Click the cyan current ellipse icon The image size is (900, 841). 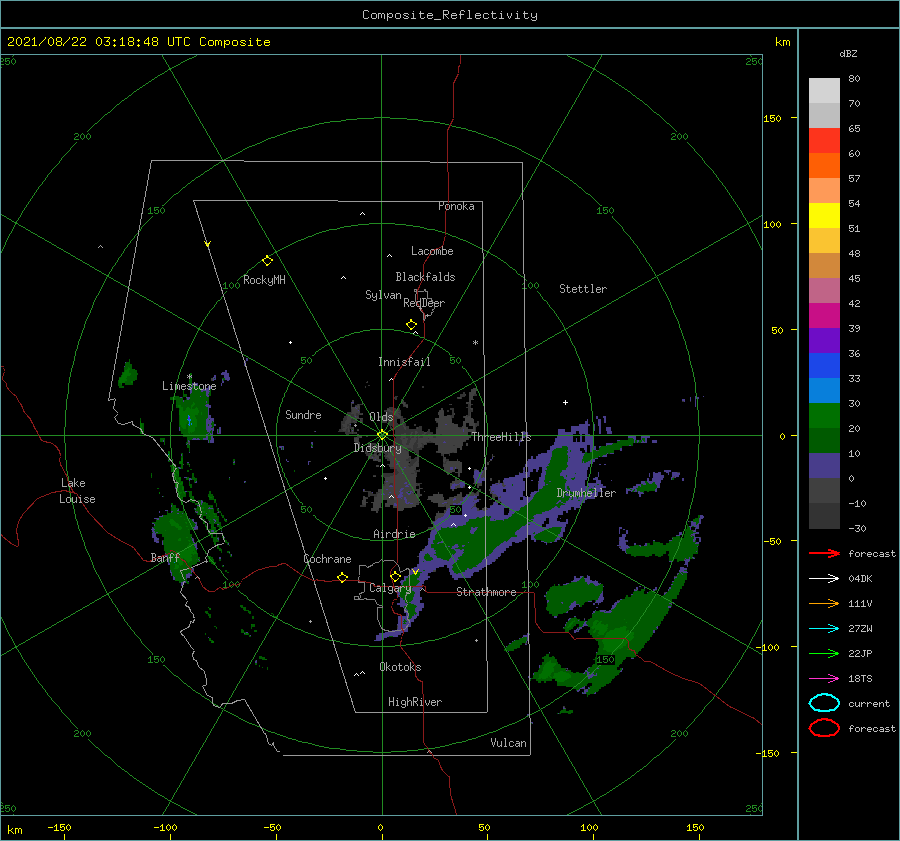[824, 703]
